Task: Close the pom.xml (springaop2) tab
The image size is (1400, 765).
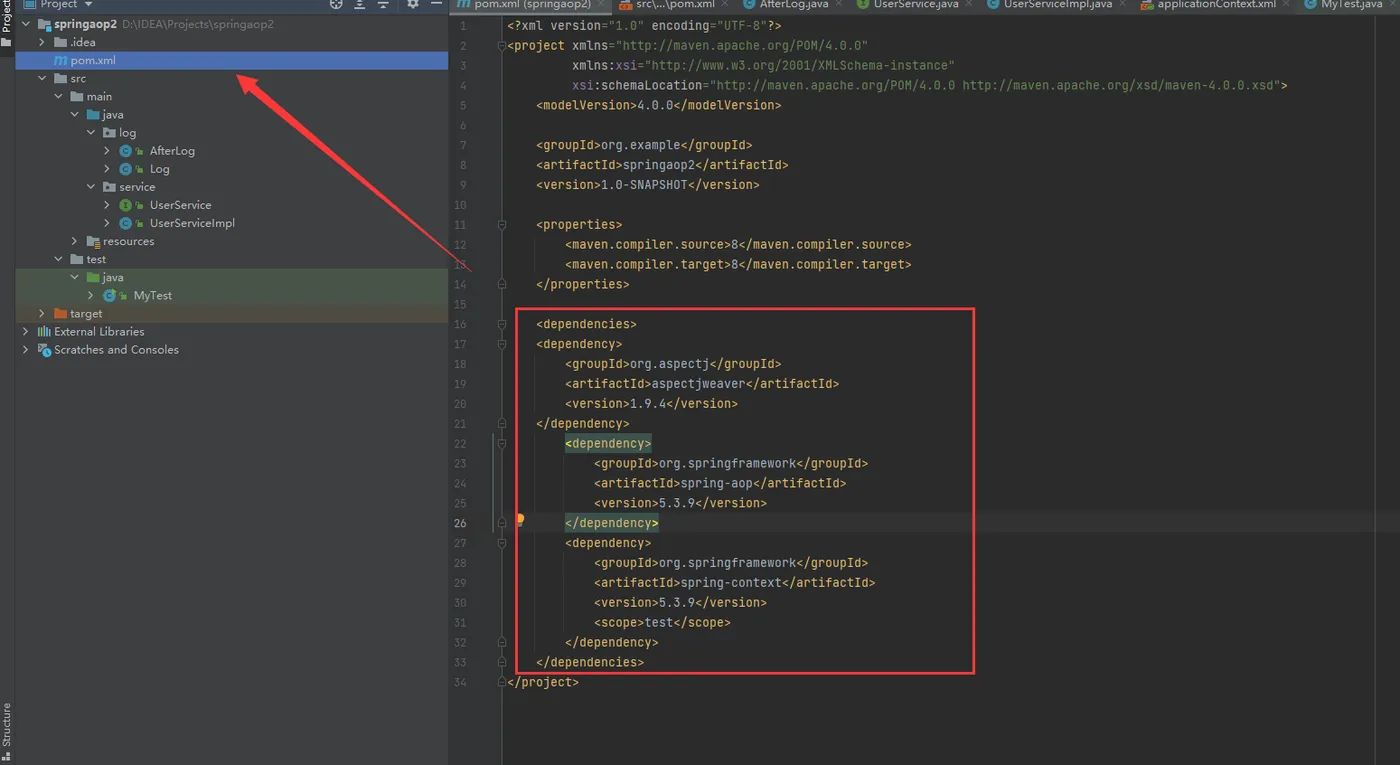Action: 603,4
